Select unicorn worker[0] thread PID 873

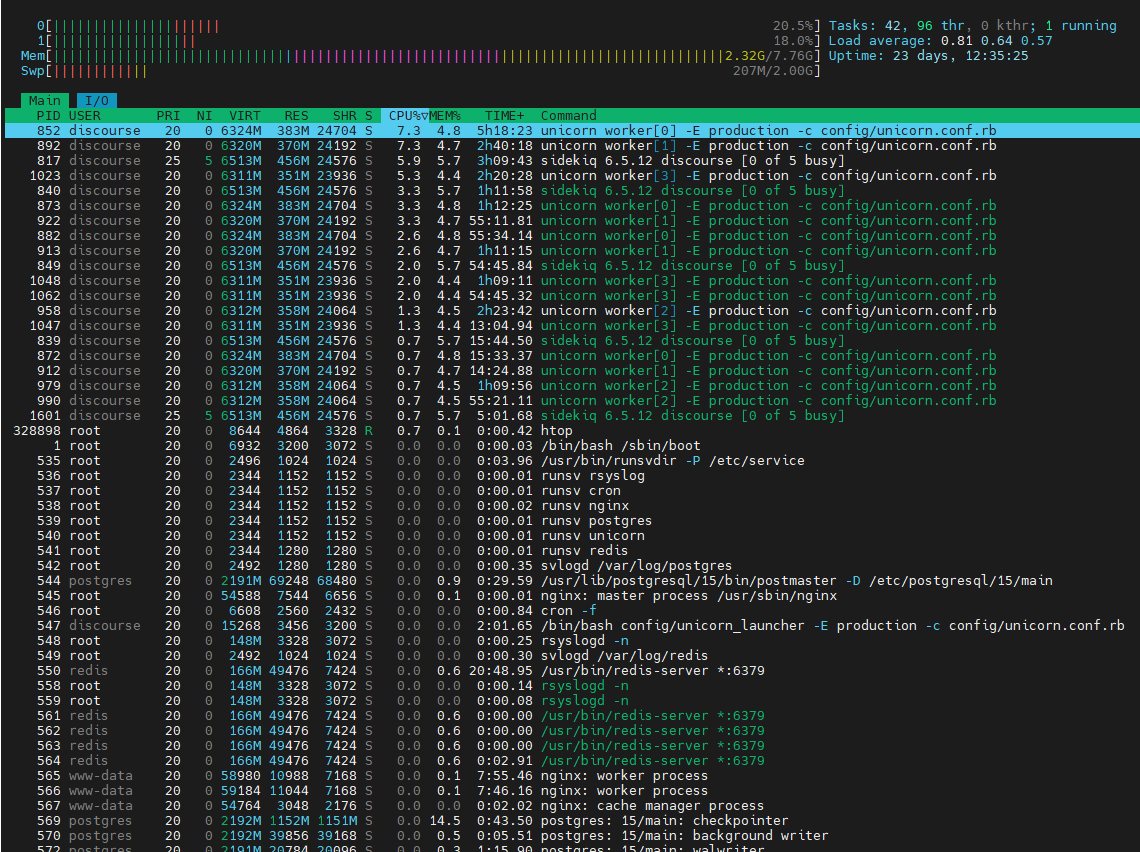tap(570, 206)
